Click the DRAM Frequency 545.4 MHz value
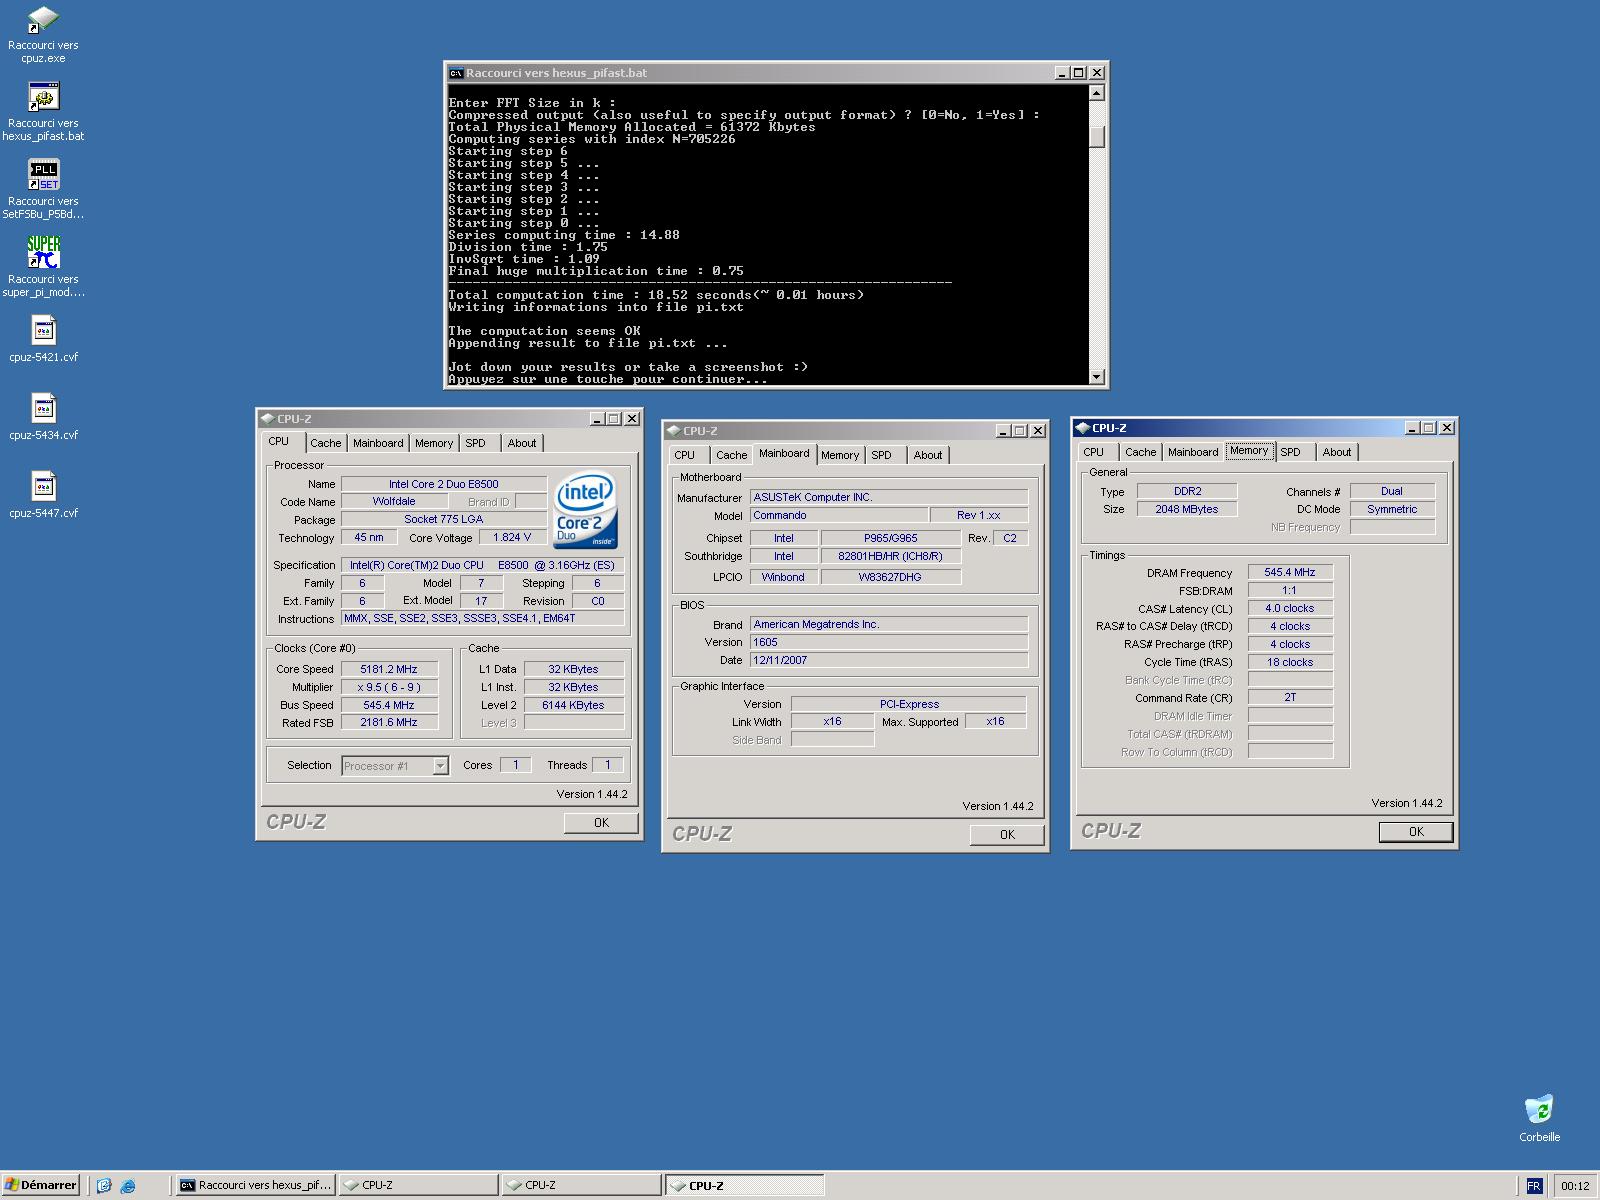This screenshot has width=1600, height=1200. [1290, 573]
